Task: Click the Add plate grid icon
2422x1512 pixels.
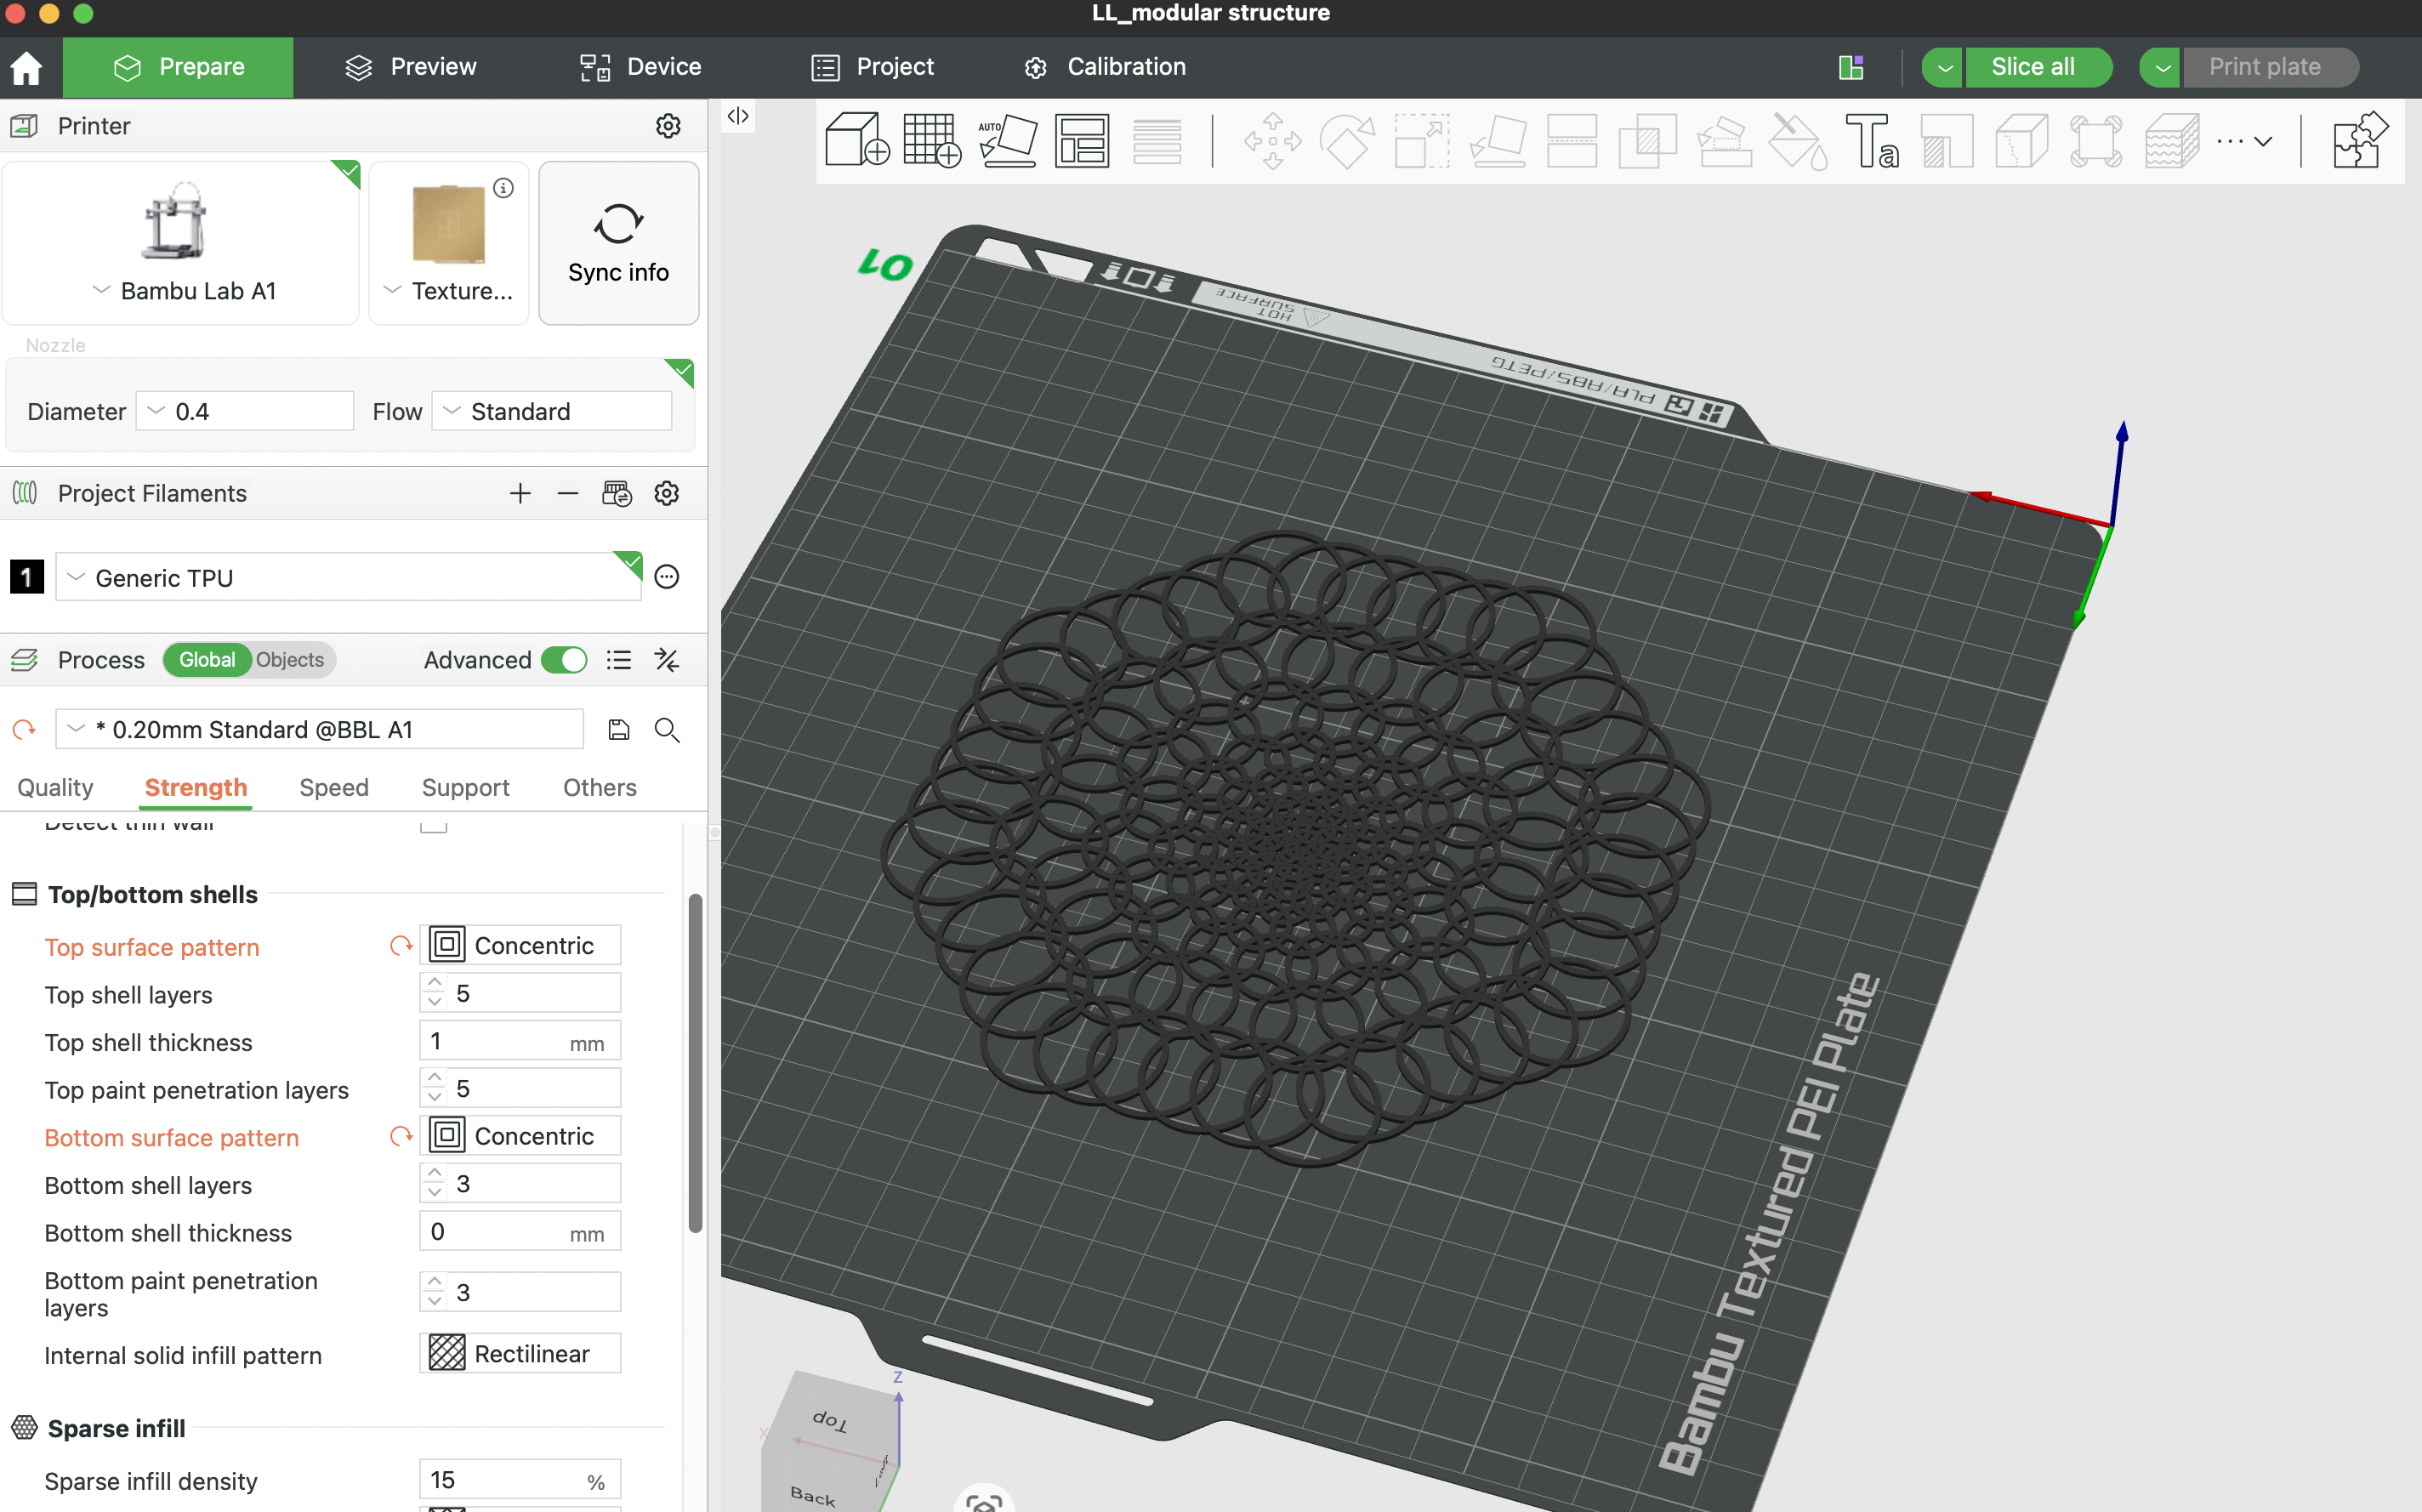Action: [931, 141]
